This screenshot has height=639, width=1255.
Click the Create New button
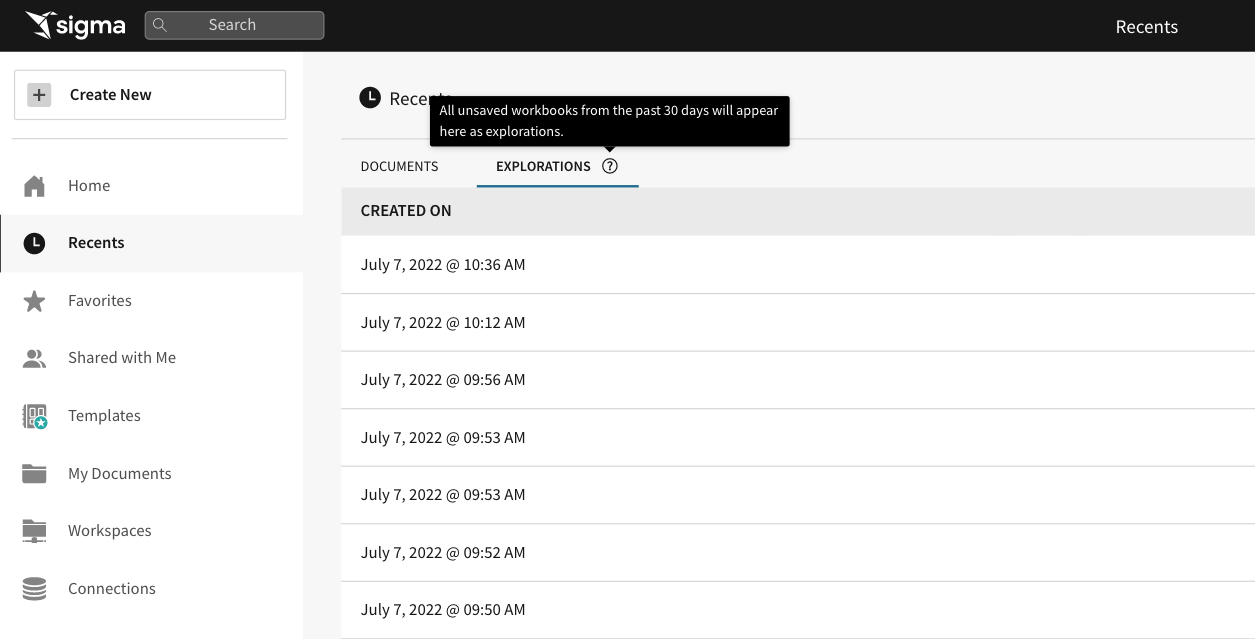[150, 95]
